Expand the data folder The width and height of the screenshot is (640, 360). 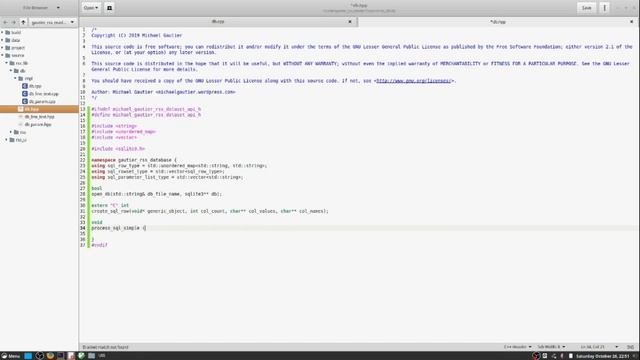[2, 40]
